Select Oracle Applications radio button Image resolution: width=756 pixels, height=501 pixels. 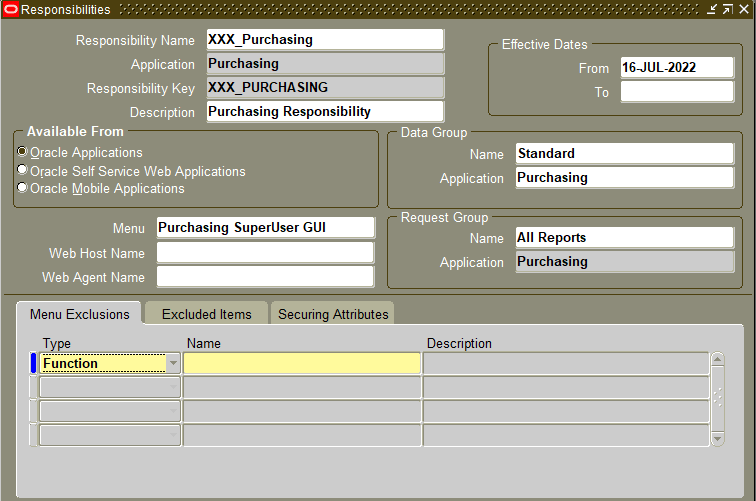22,151
